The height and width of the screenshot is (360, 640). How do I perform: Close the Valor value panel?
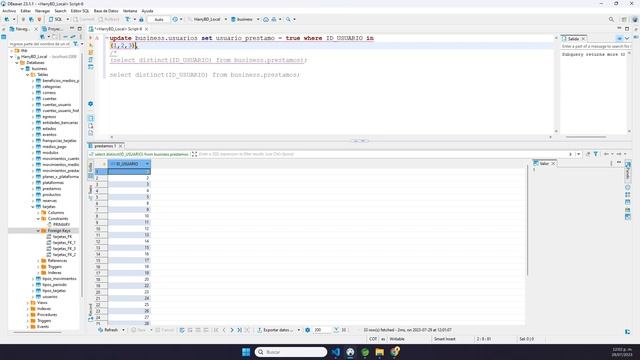[553, 164]
